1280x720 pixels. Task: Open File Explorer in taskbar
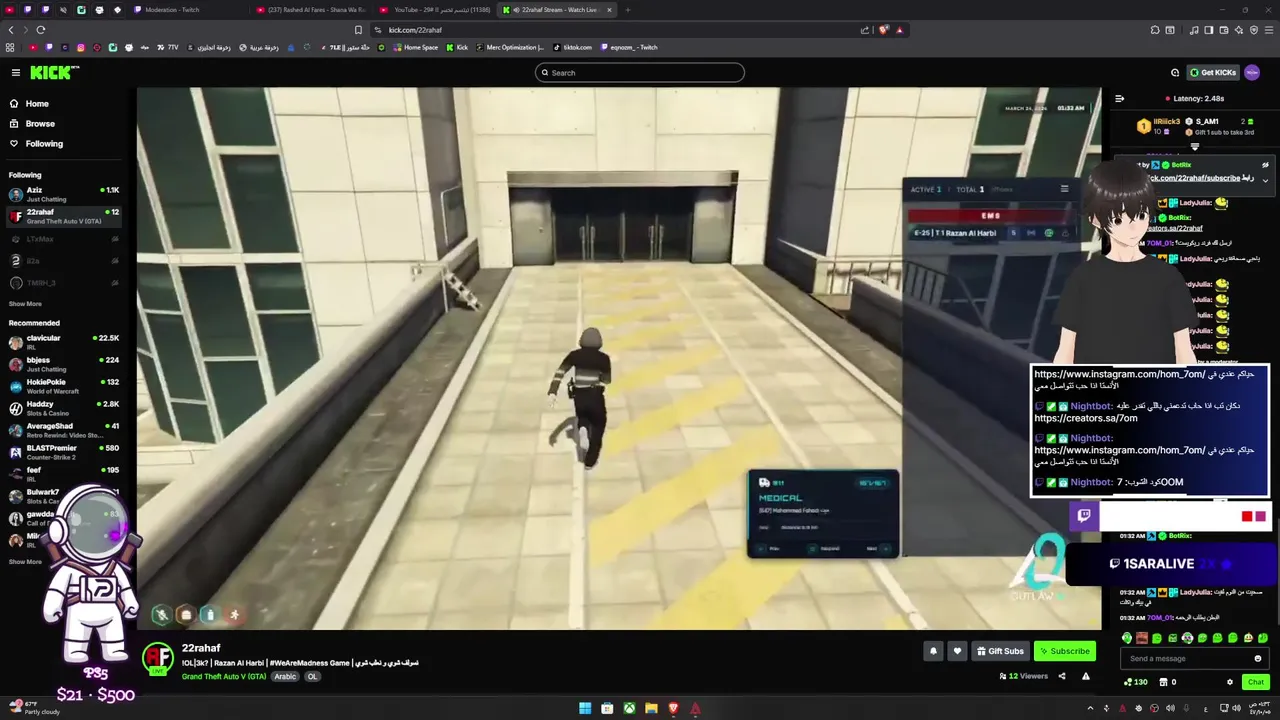(651, 708)
